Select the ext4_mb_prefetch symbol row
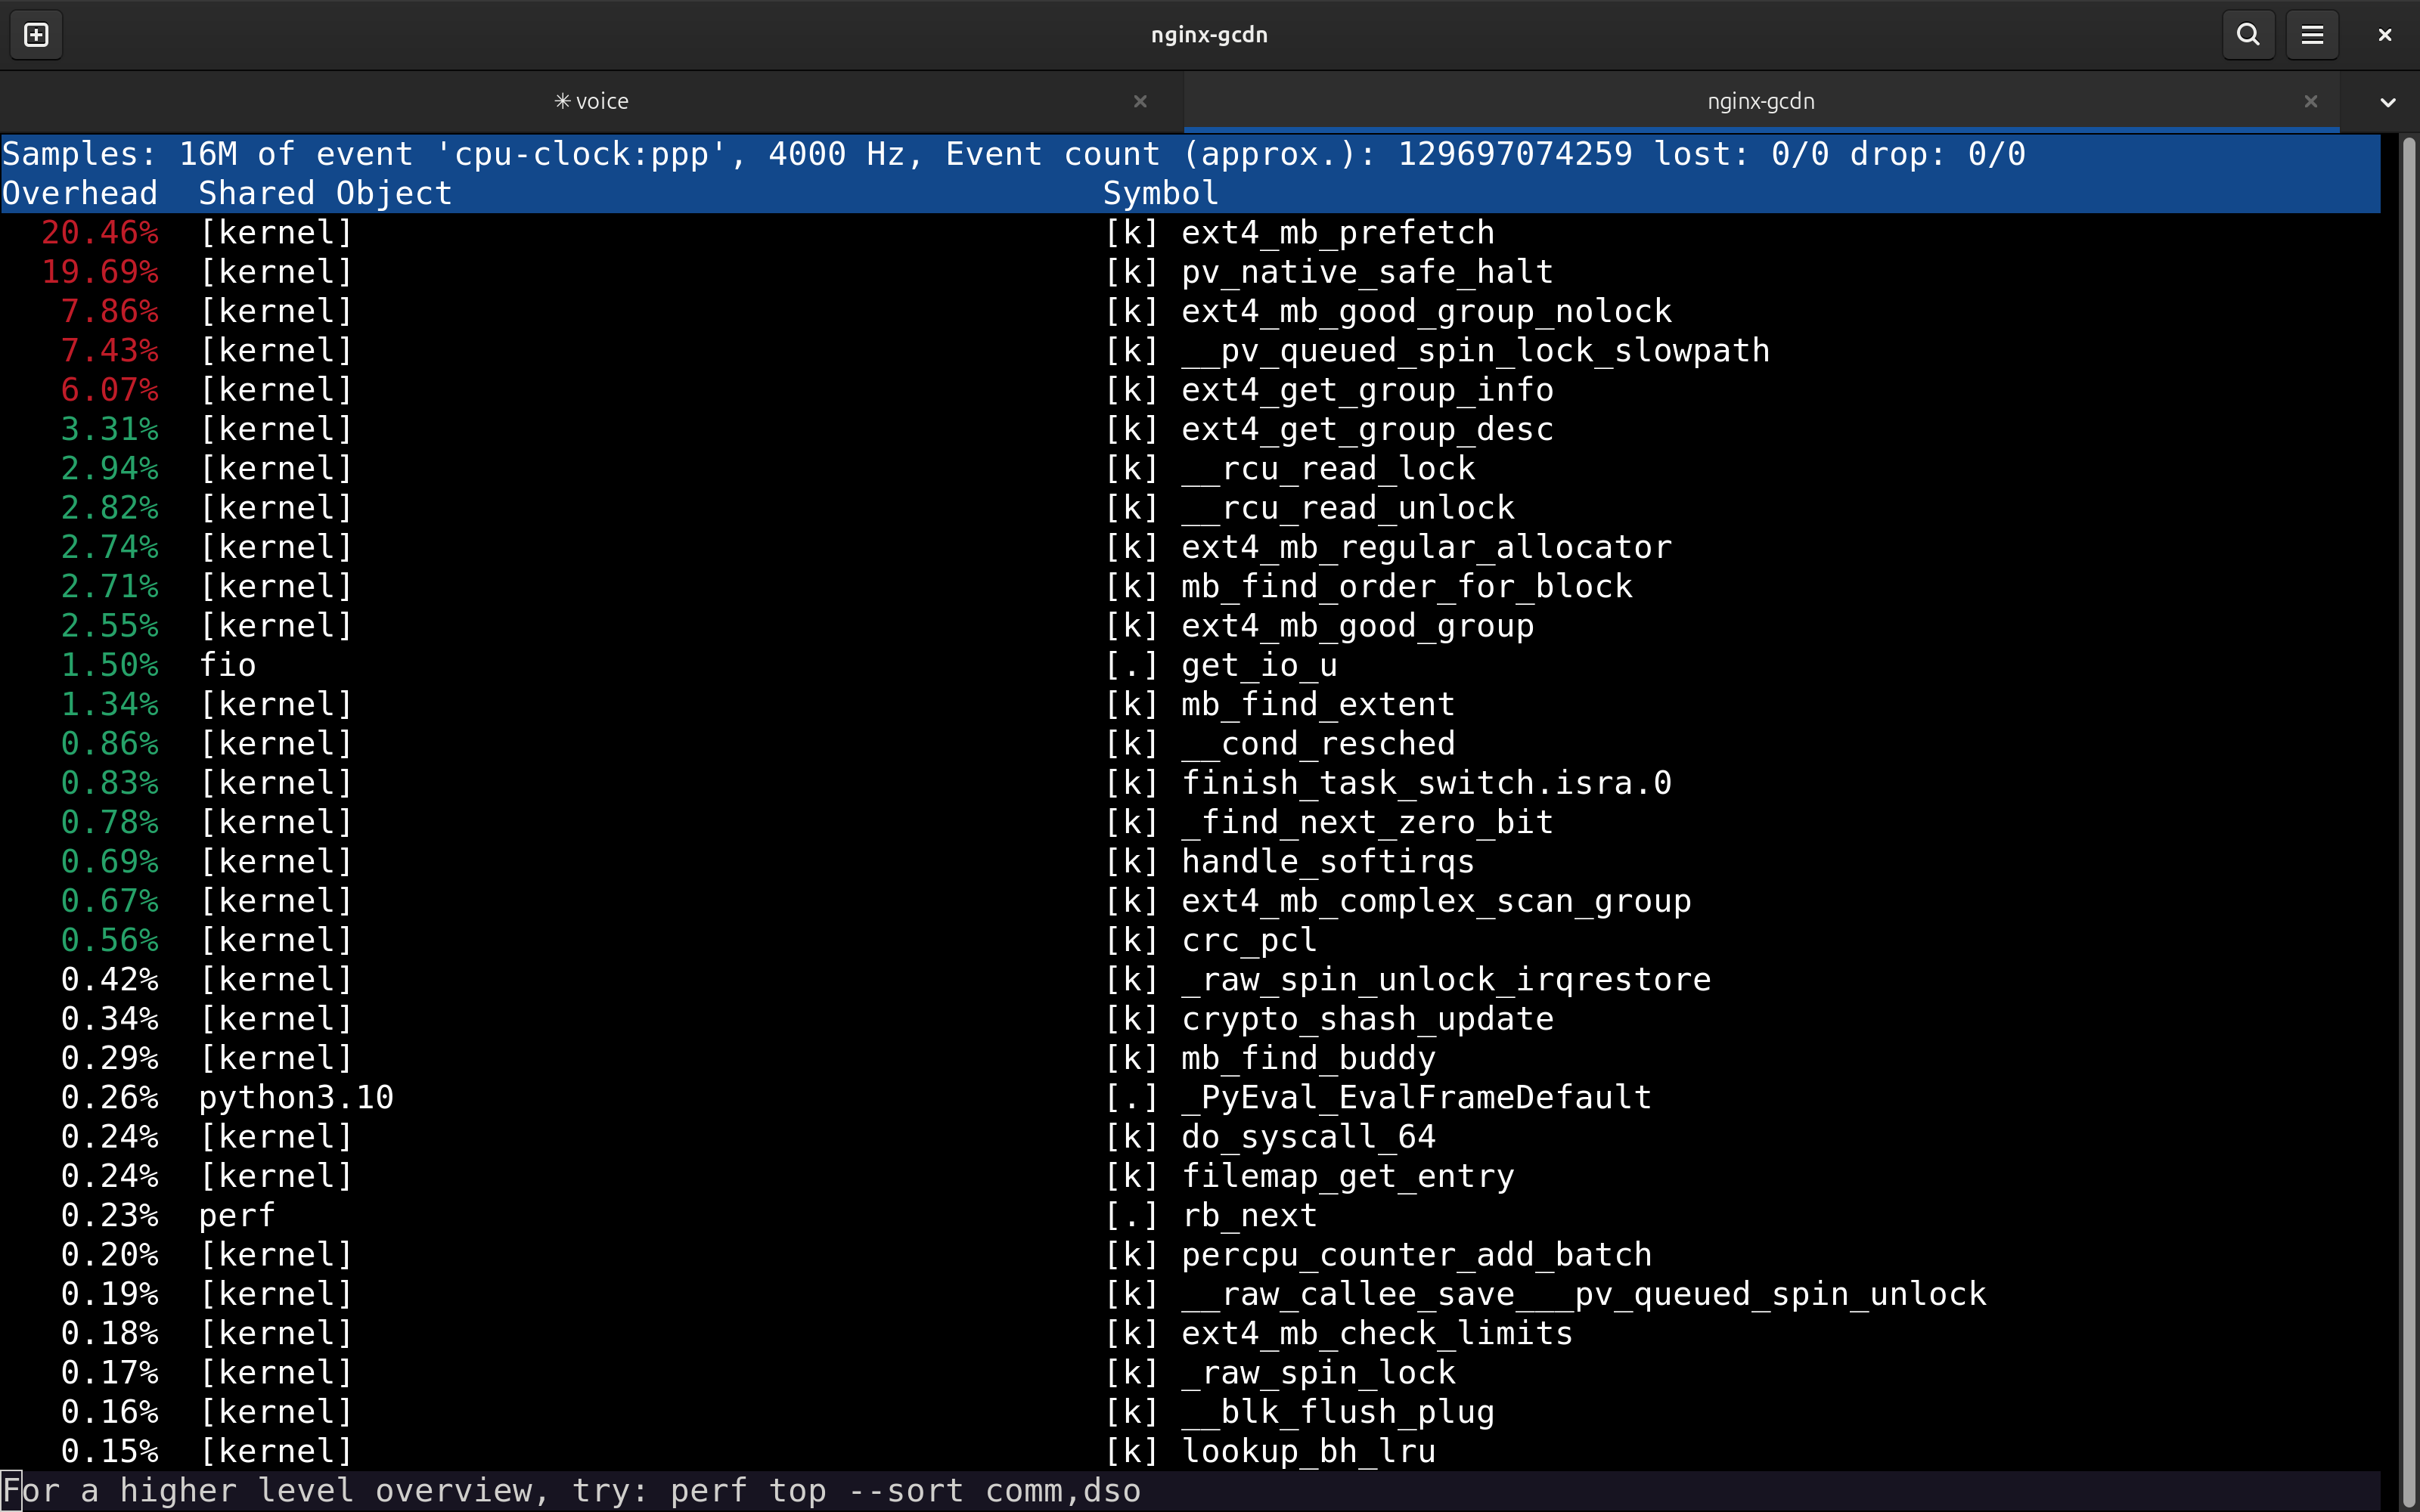The image size is (2420, 1512). pyautogui.click(x=1190, y=232)
